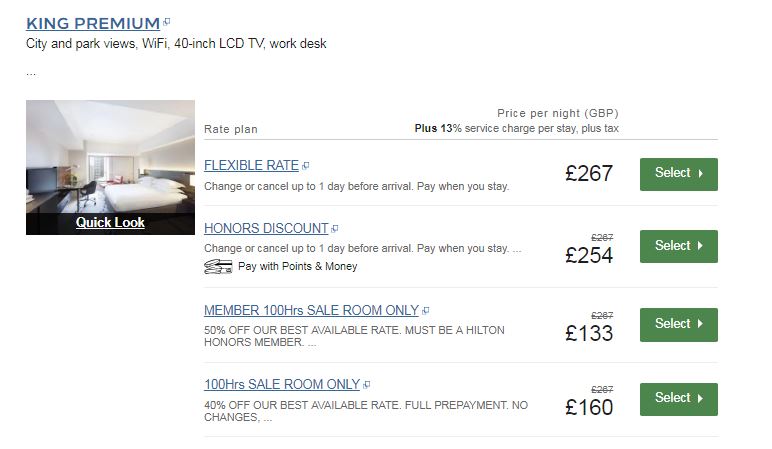Click the popup icon beside KING PREMIUM
The height and width of the screenshot is (449, 772).
point(167,22)
